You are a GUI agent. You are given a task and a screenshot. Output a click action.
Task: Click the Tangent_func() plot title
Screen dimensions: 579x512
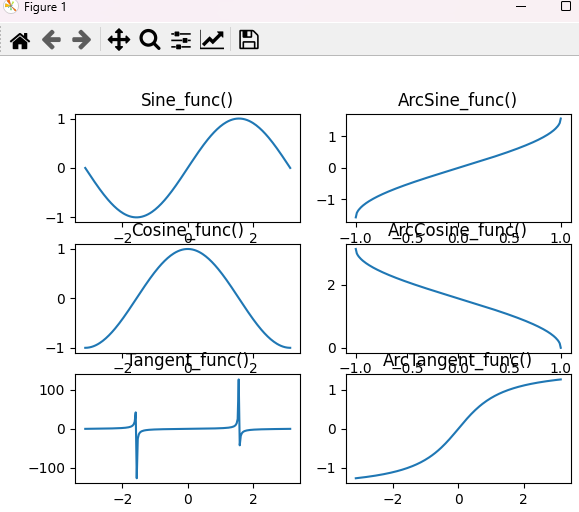188,360
